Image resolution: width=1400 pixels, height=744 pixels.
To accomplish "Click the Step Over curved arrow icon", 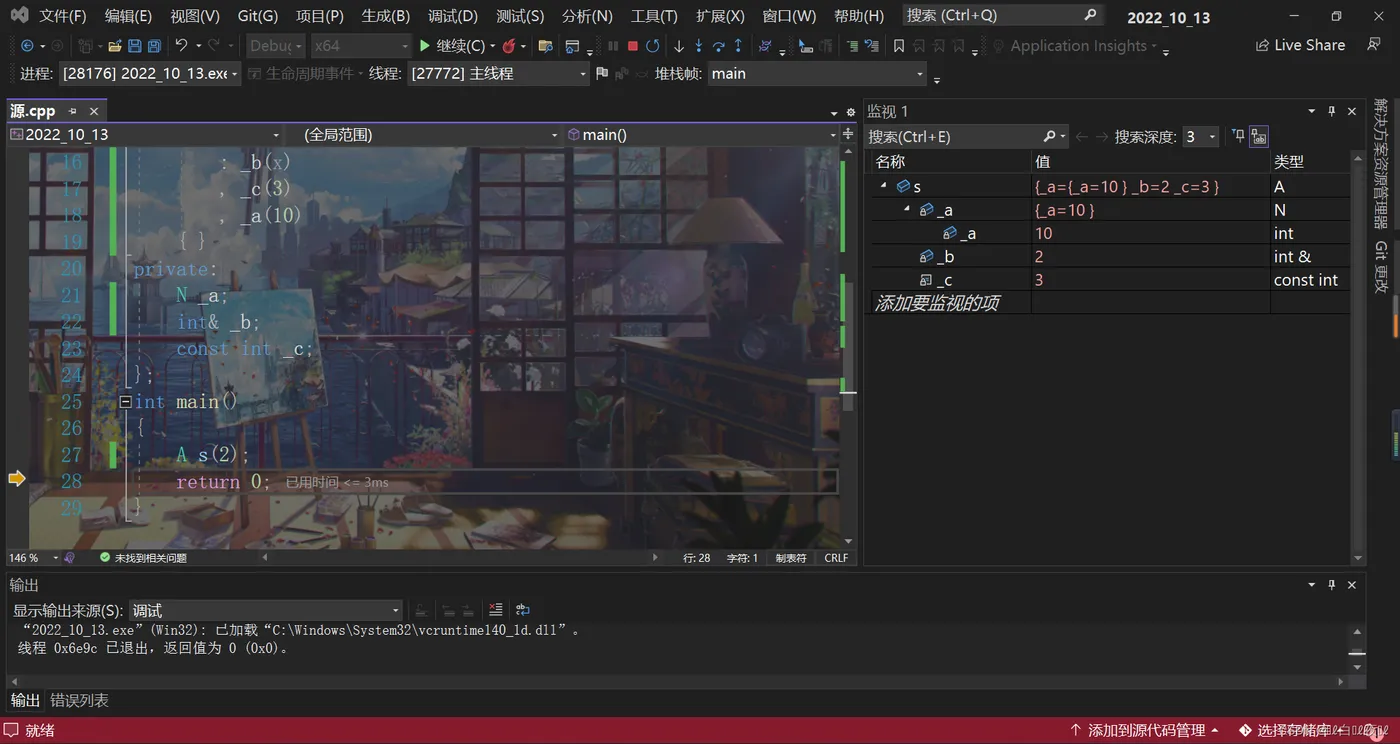I will 718,46.
